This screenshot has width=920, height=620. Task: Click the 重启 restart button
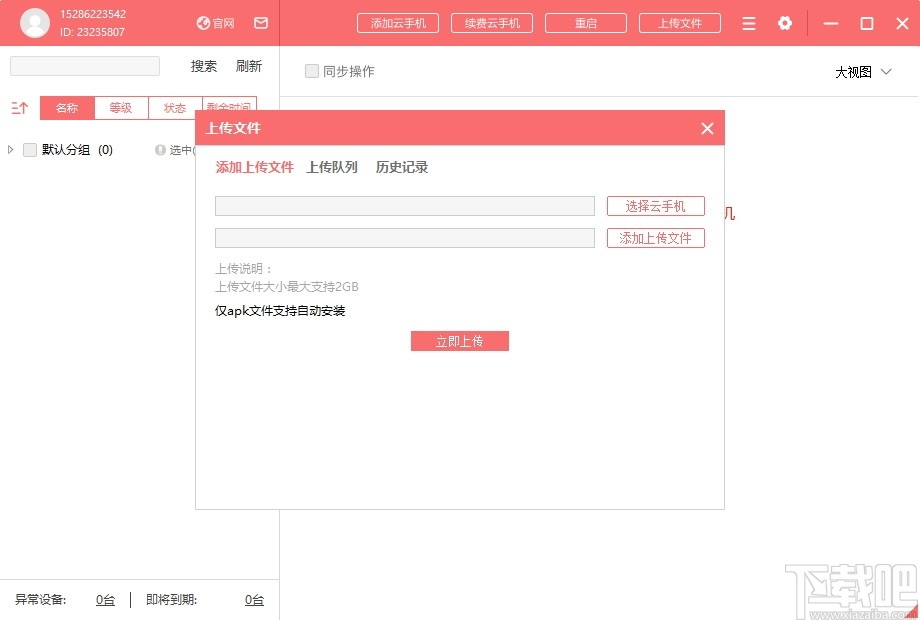point(585,22)
